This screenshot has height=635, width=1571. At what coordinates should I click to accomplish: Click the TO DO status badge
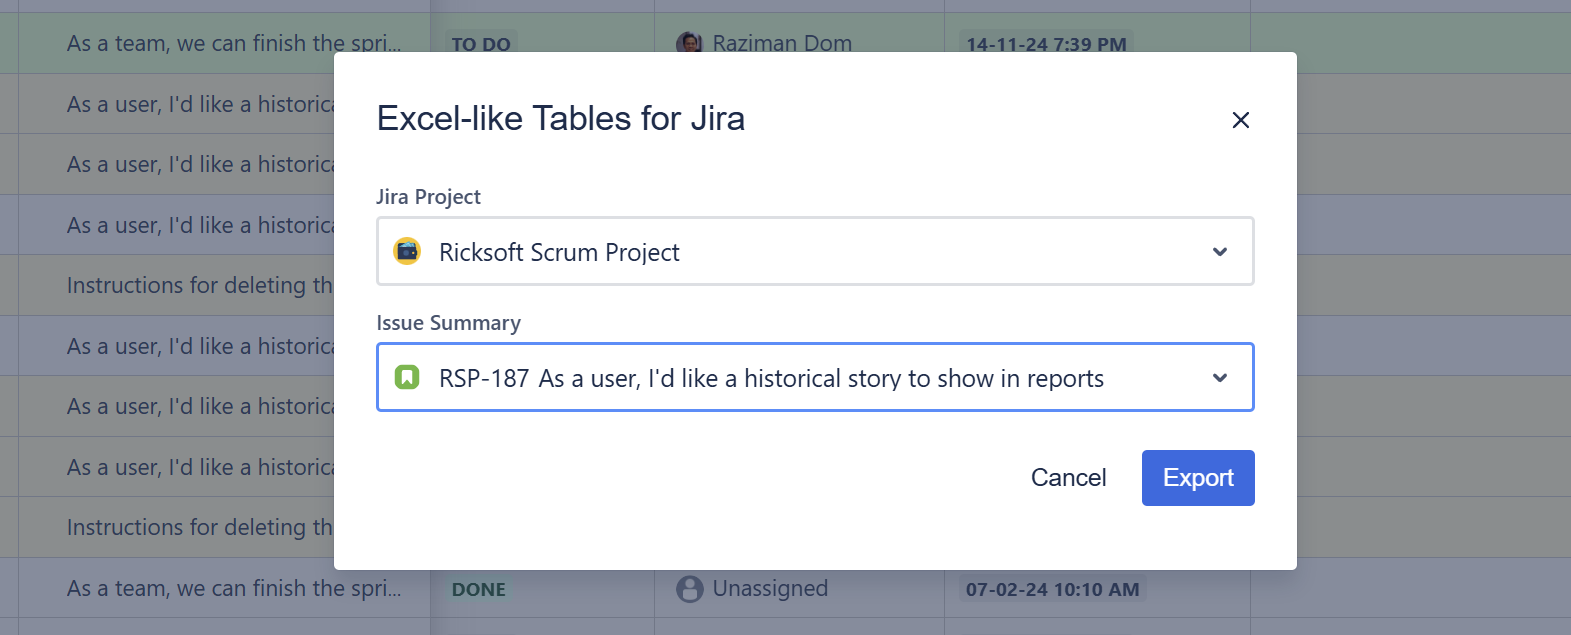coord(481,45)
